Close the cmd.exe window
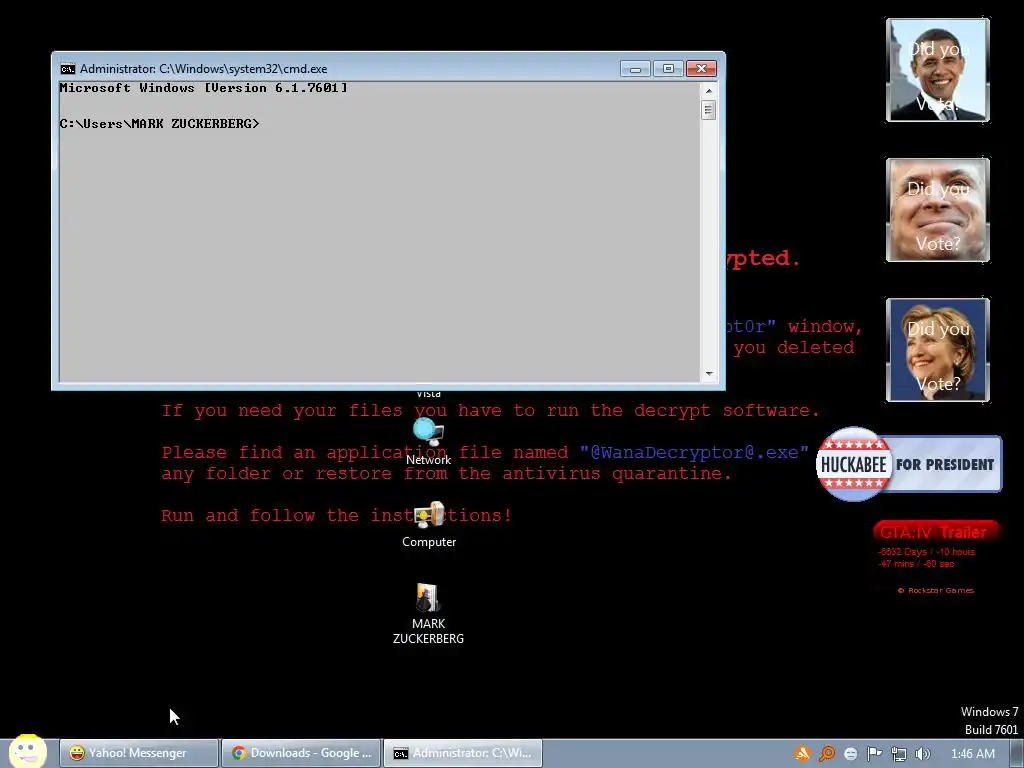Viewport: 1024px width, 768px height. coord(701,69)
